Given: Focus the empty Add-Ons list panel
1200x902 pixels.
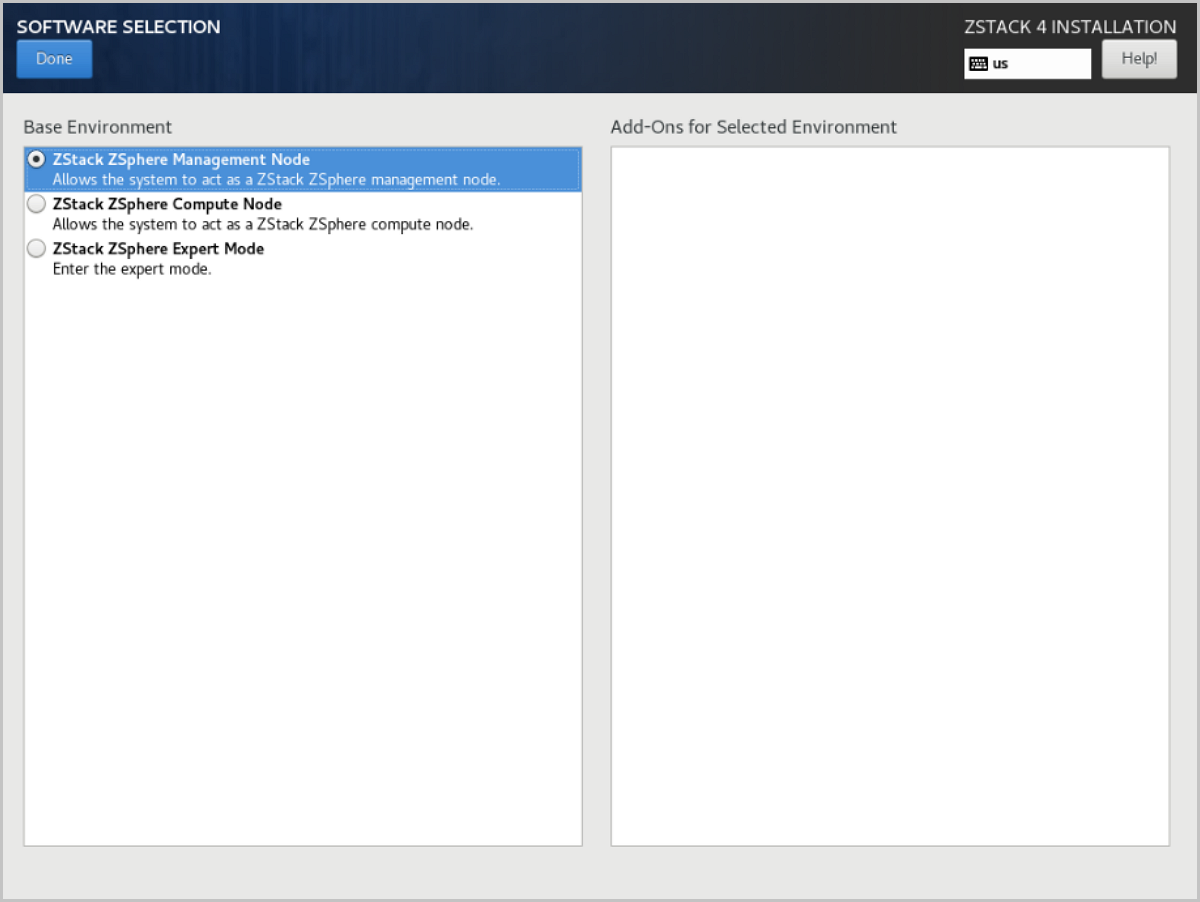Looking at the screenshot, I should coord(890,496).
